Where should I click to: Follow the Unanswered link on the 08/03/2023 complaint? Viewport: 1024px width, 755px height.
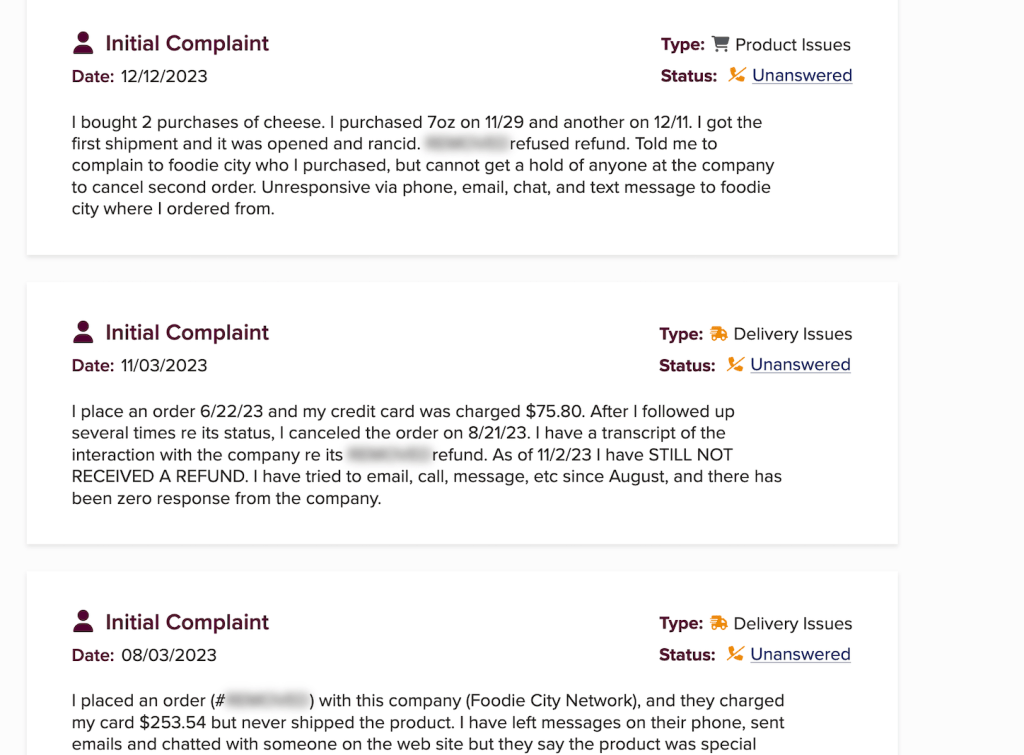(x=800, y=654)
